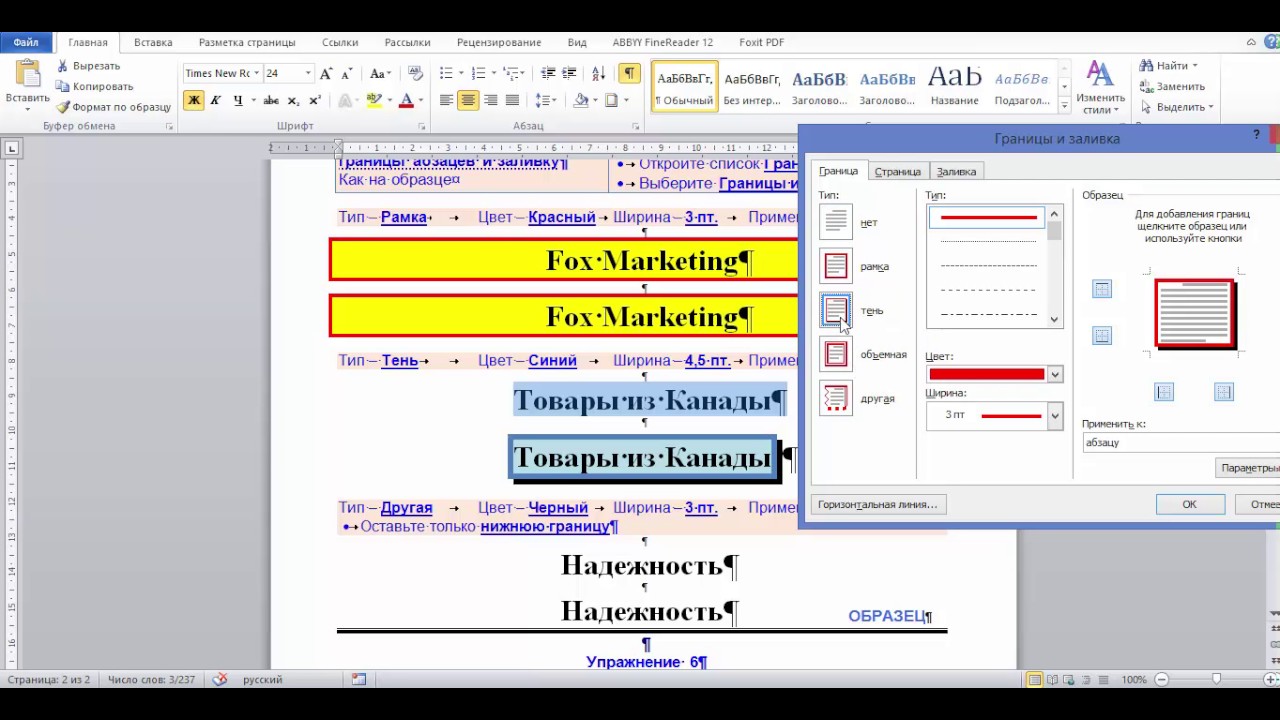The image size is (1280, 720).
Task: Click red color swatch under Цвет
Action: click(986, 374)
